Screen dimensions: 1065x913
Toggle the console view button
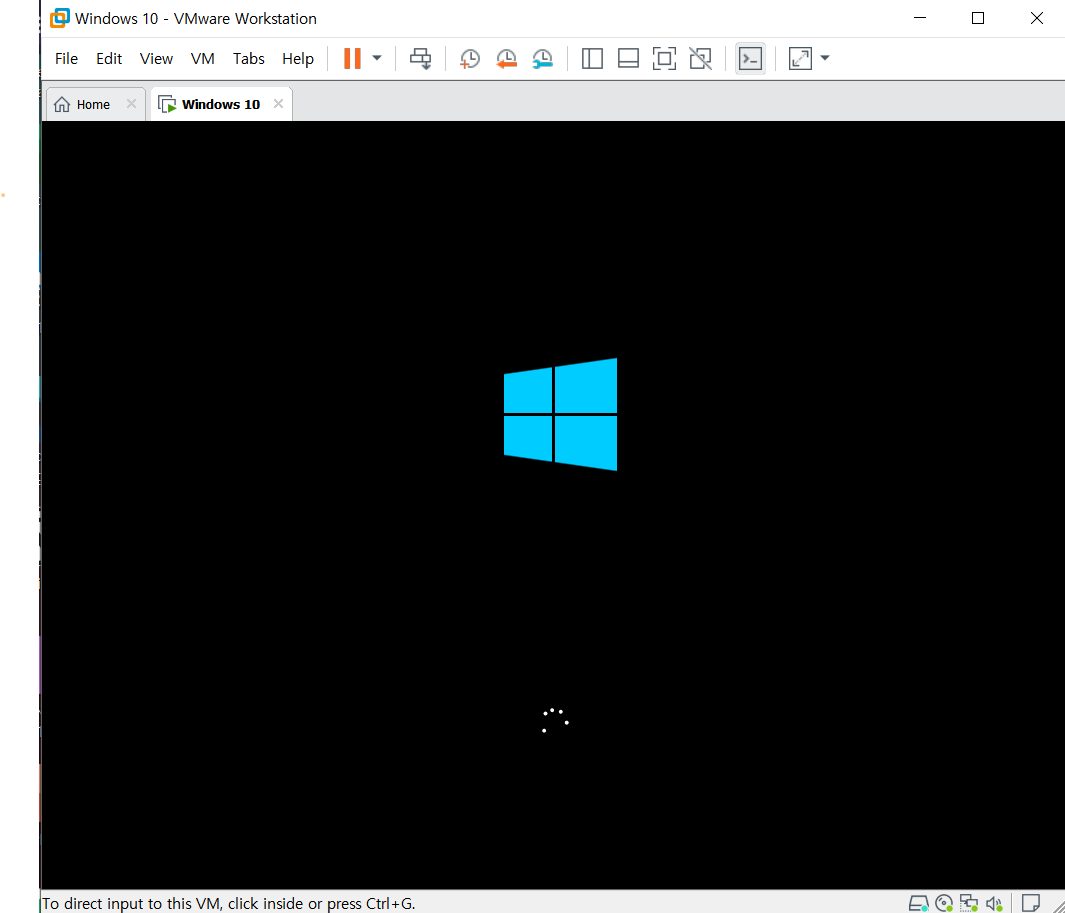(751, 58)
